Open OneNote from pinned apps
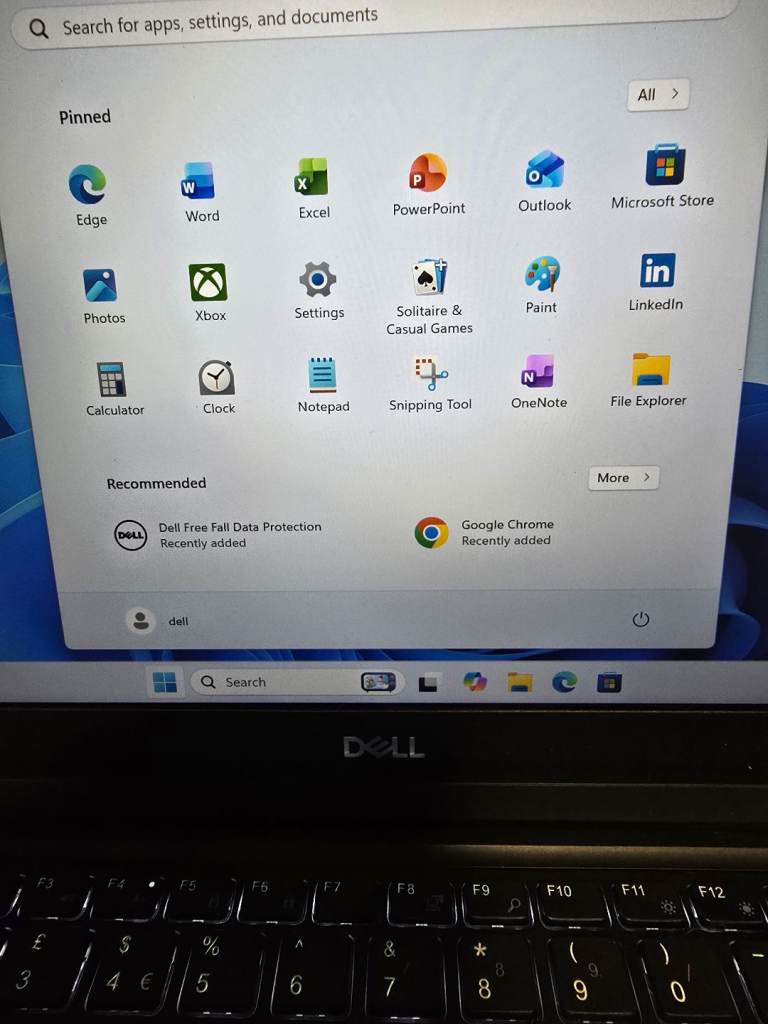768x1024 pixels. [x=539, y=372]
